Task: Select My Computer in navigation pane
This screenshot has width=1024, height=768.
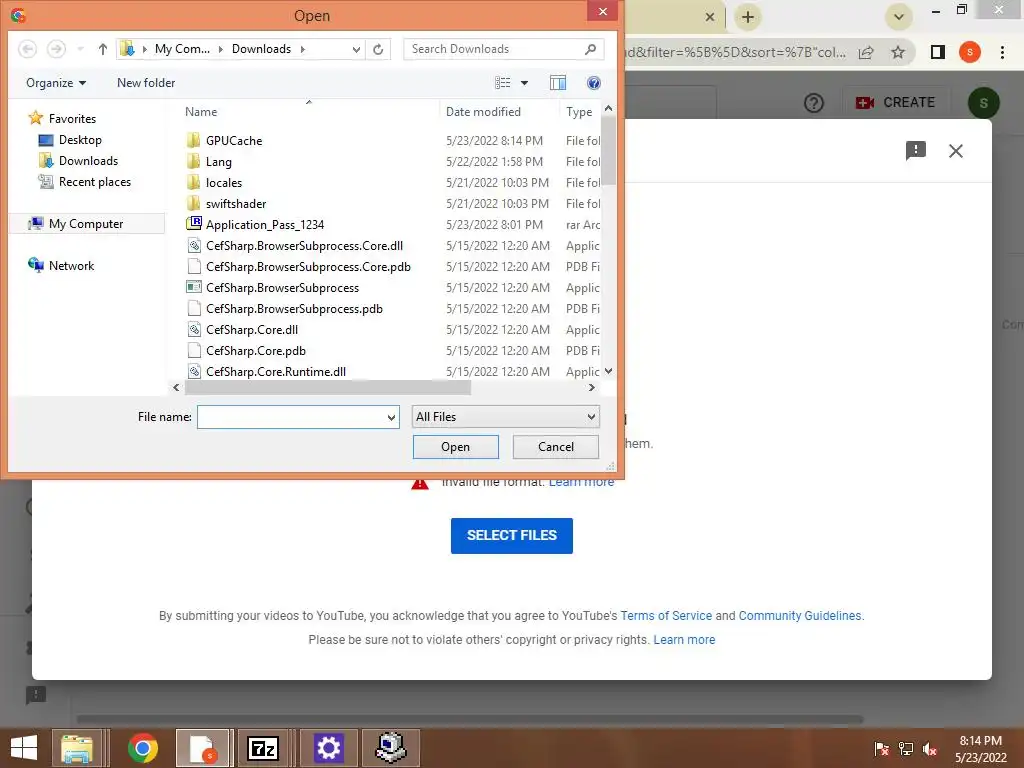Action: [x=86, y=224]
